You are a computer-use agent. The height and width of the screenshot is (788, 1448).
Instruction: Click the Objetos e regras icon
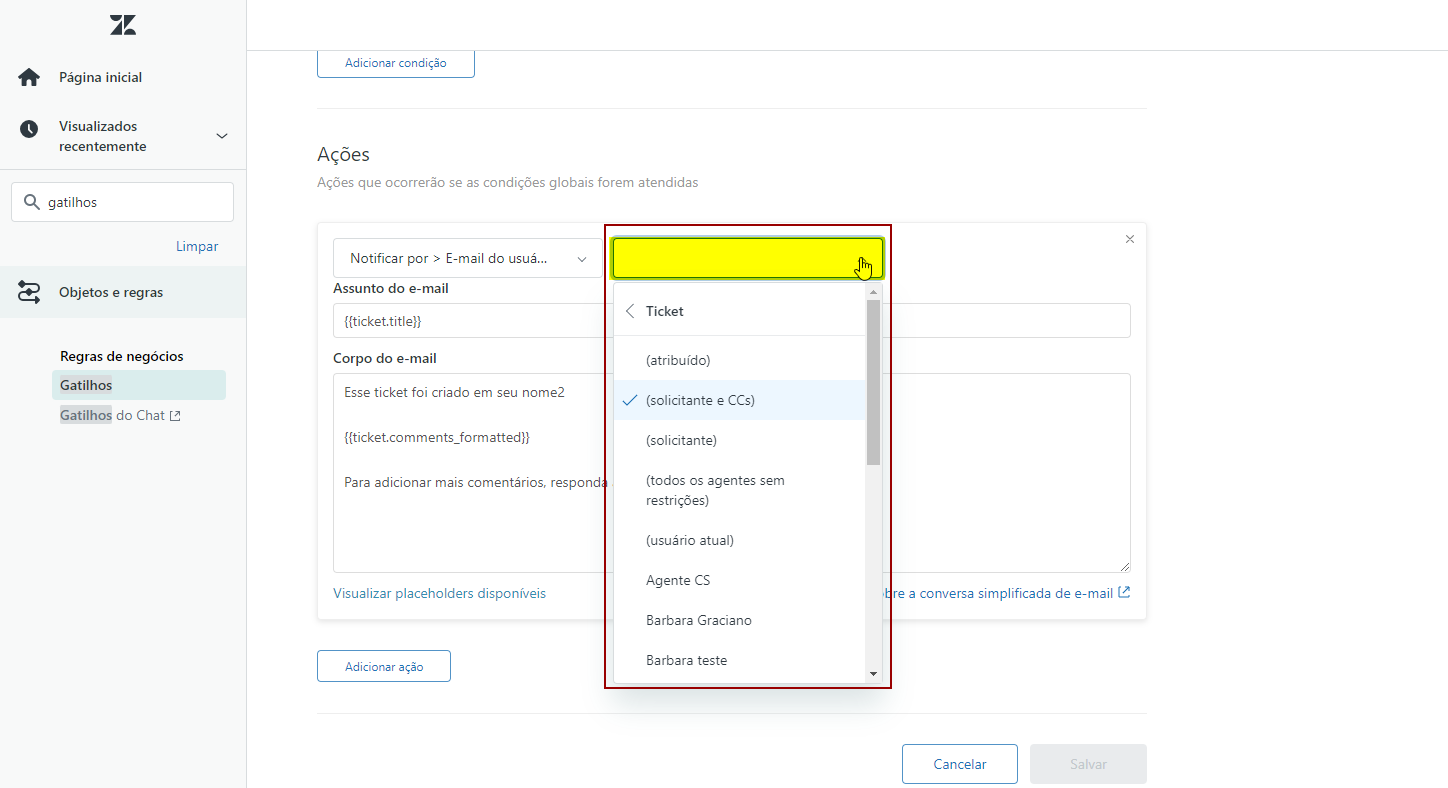click(29, 292)
